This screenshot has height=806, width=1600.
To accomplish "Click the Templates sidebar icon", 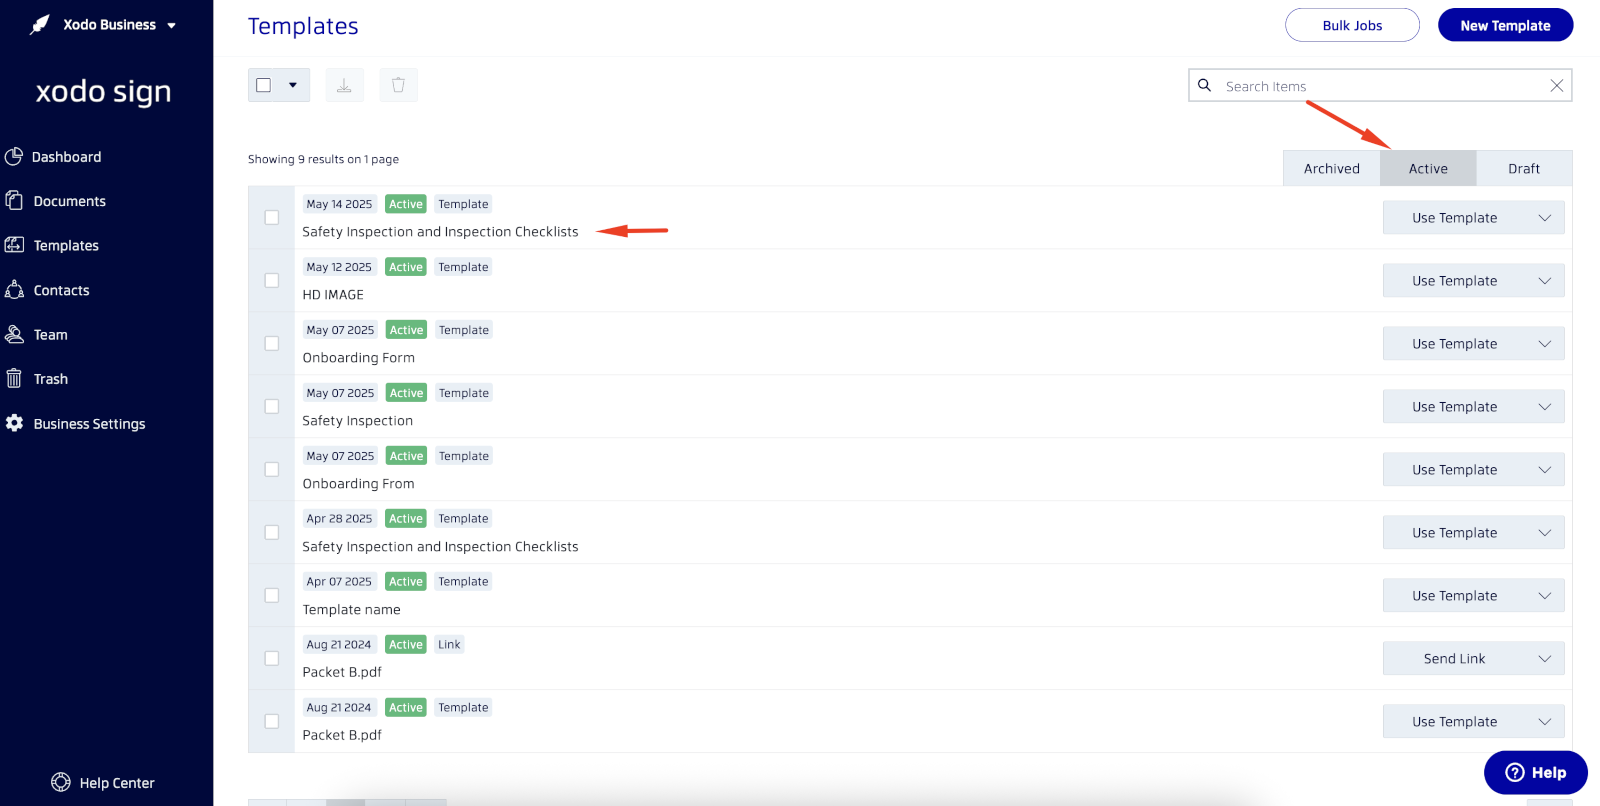I will (x=14, y=245).
